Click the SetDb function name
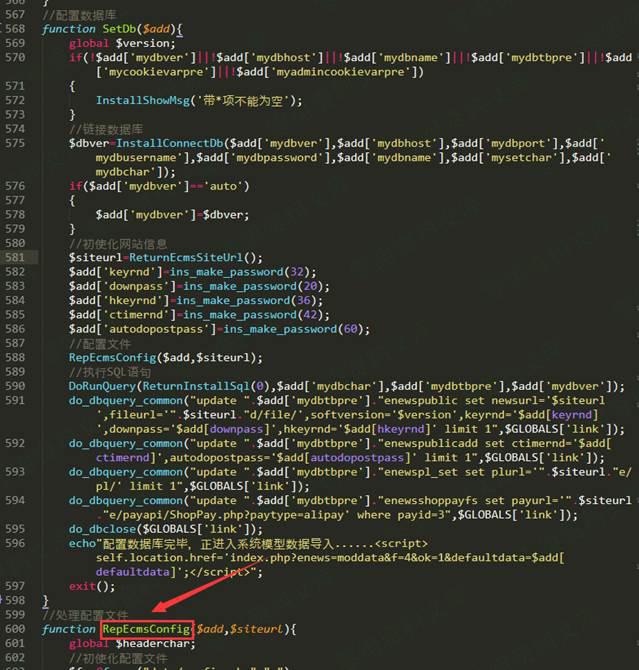The image size is (639, 670). click(x=121, y=29)
